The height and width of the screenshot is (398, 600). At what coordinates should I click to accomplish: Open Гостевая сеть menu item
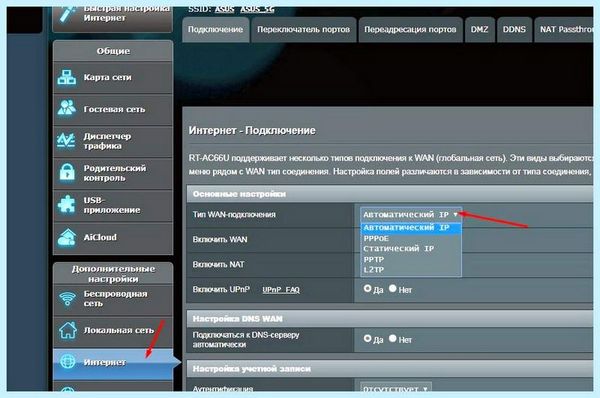(x=113, y=109)
